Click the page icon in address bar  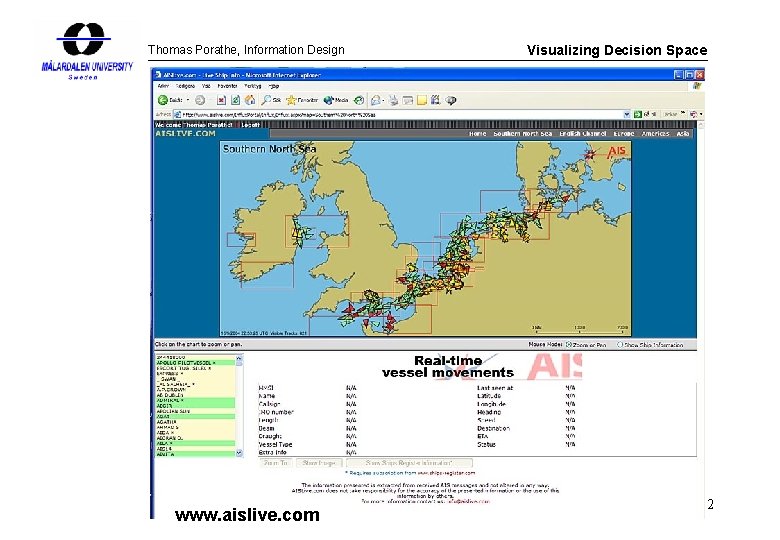pos(177,114)
